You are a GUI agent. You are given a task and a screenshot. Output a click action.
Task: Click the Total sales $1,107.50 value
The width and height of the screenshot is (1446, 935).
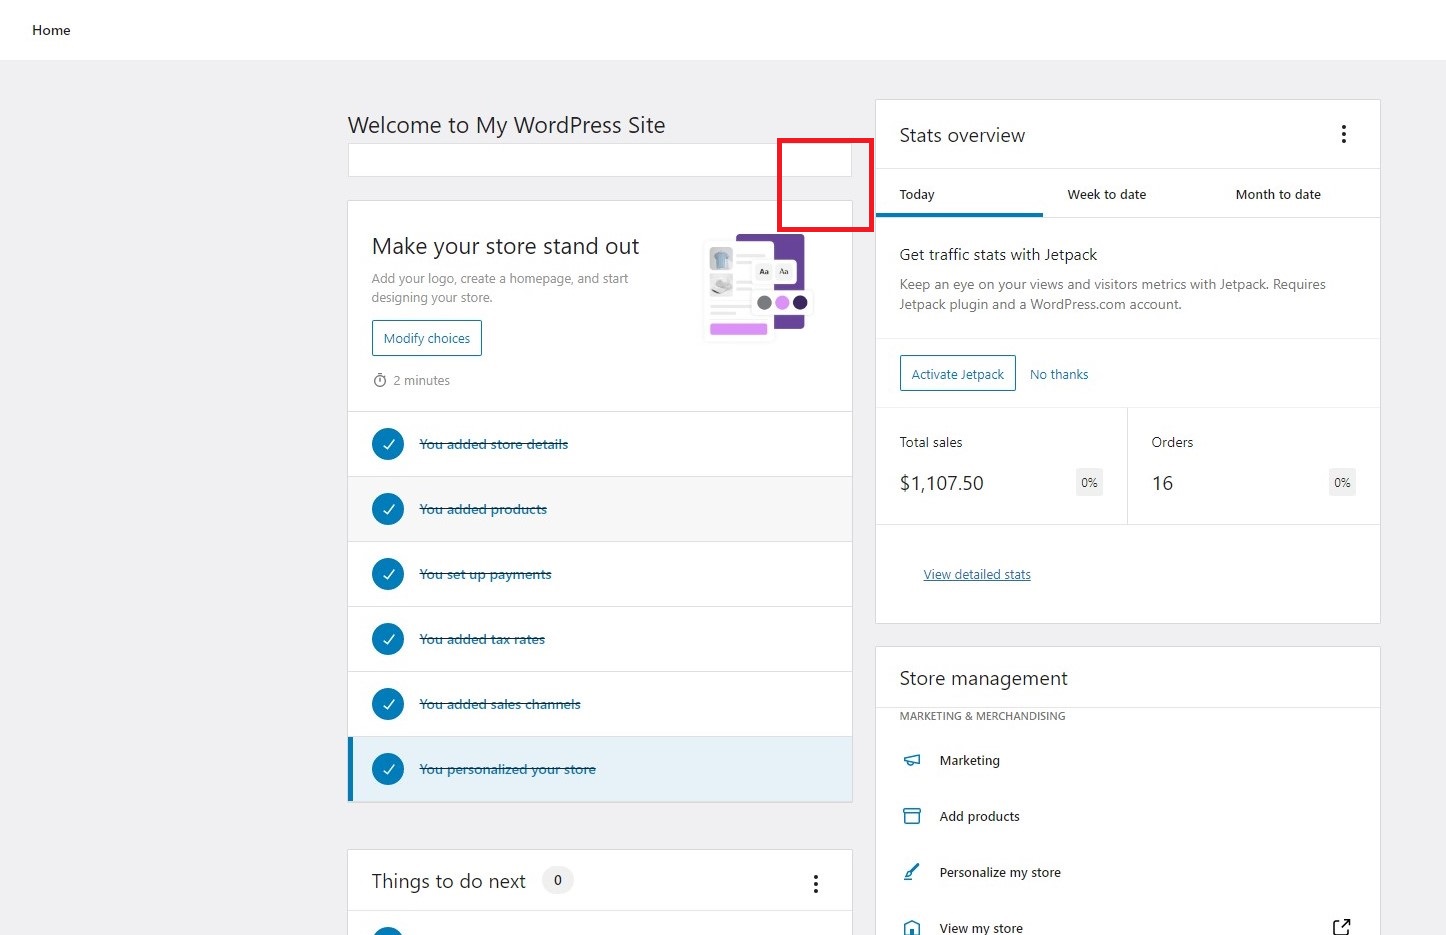(942, 483)
